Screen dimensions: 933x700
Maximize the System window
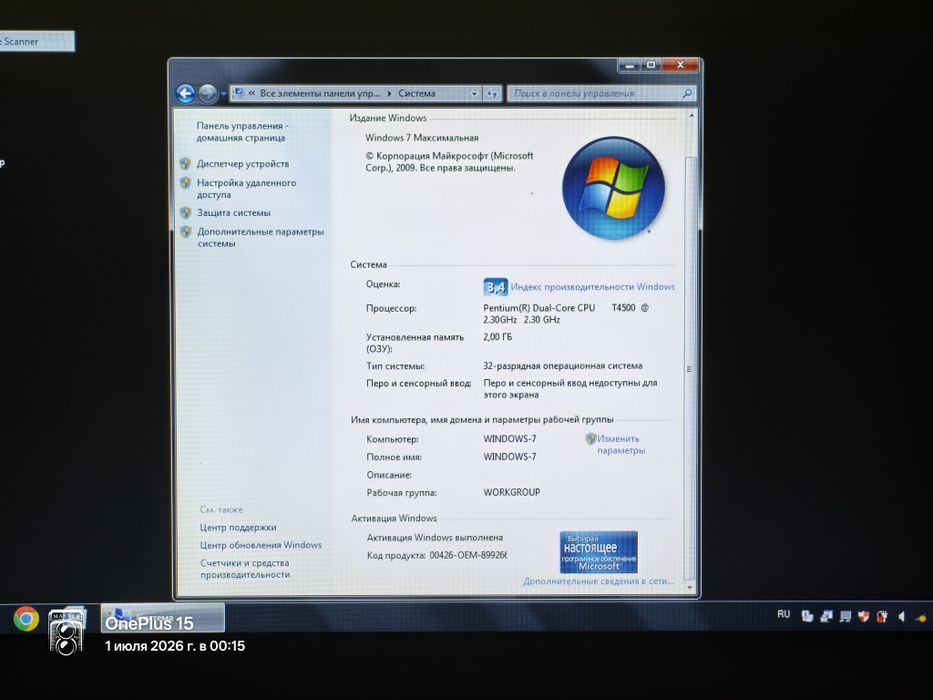click(651, 65)
